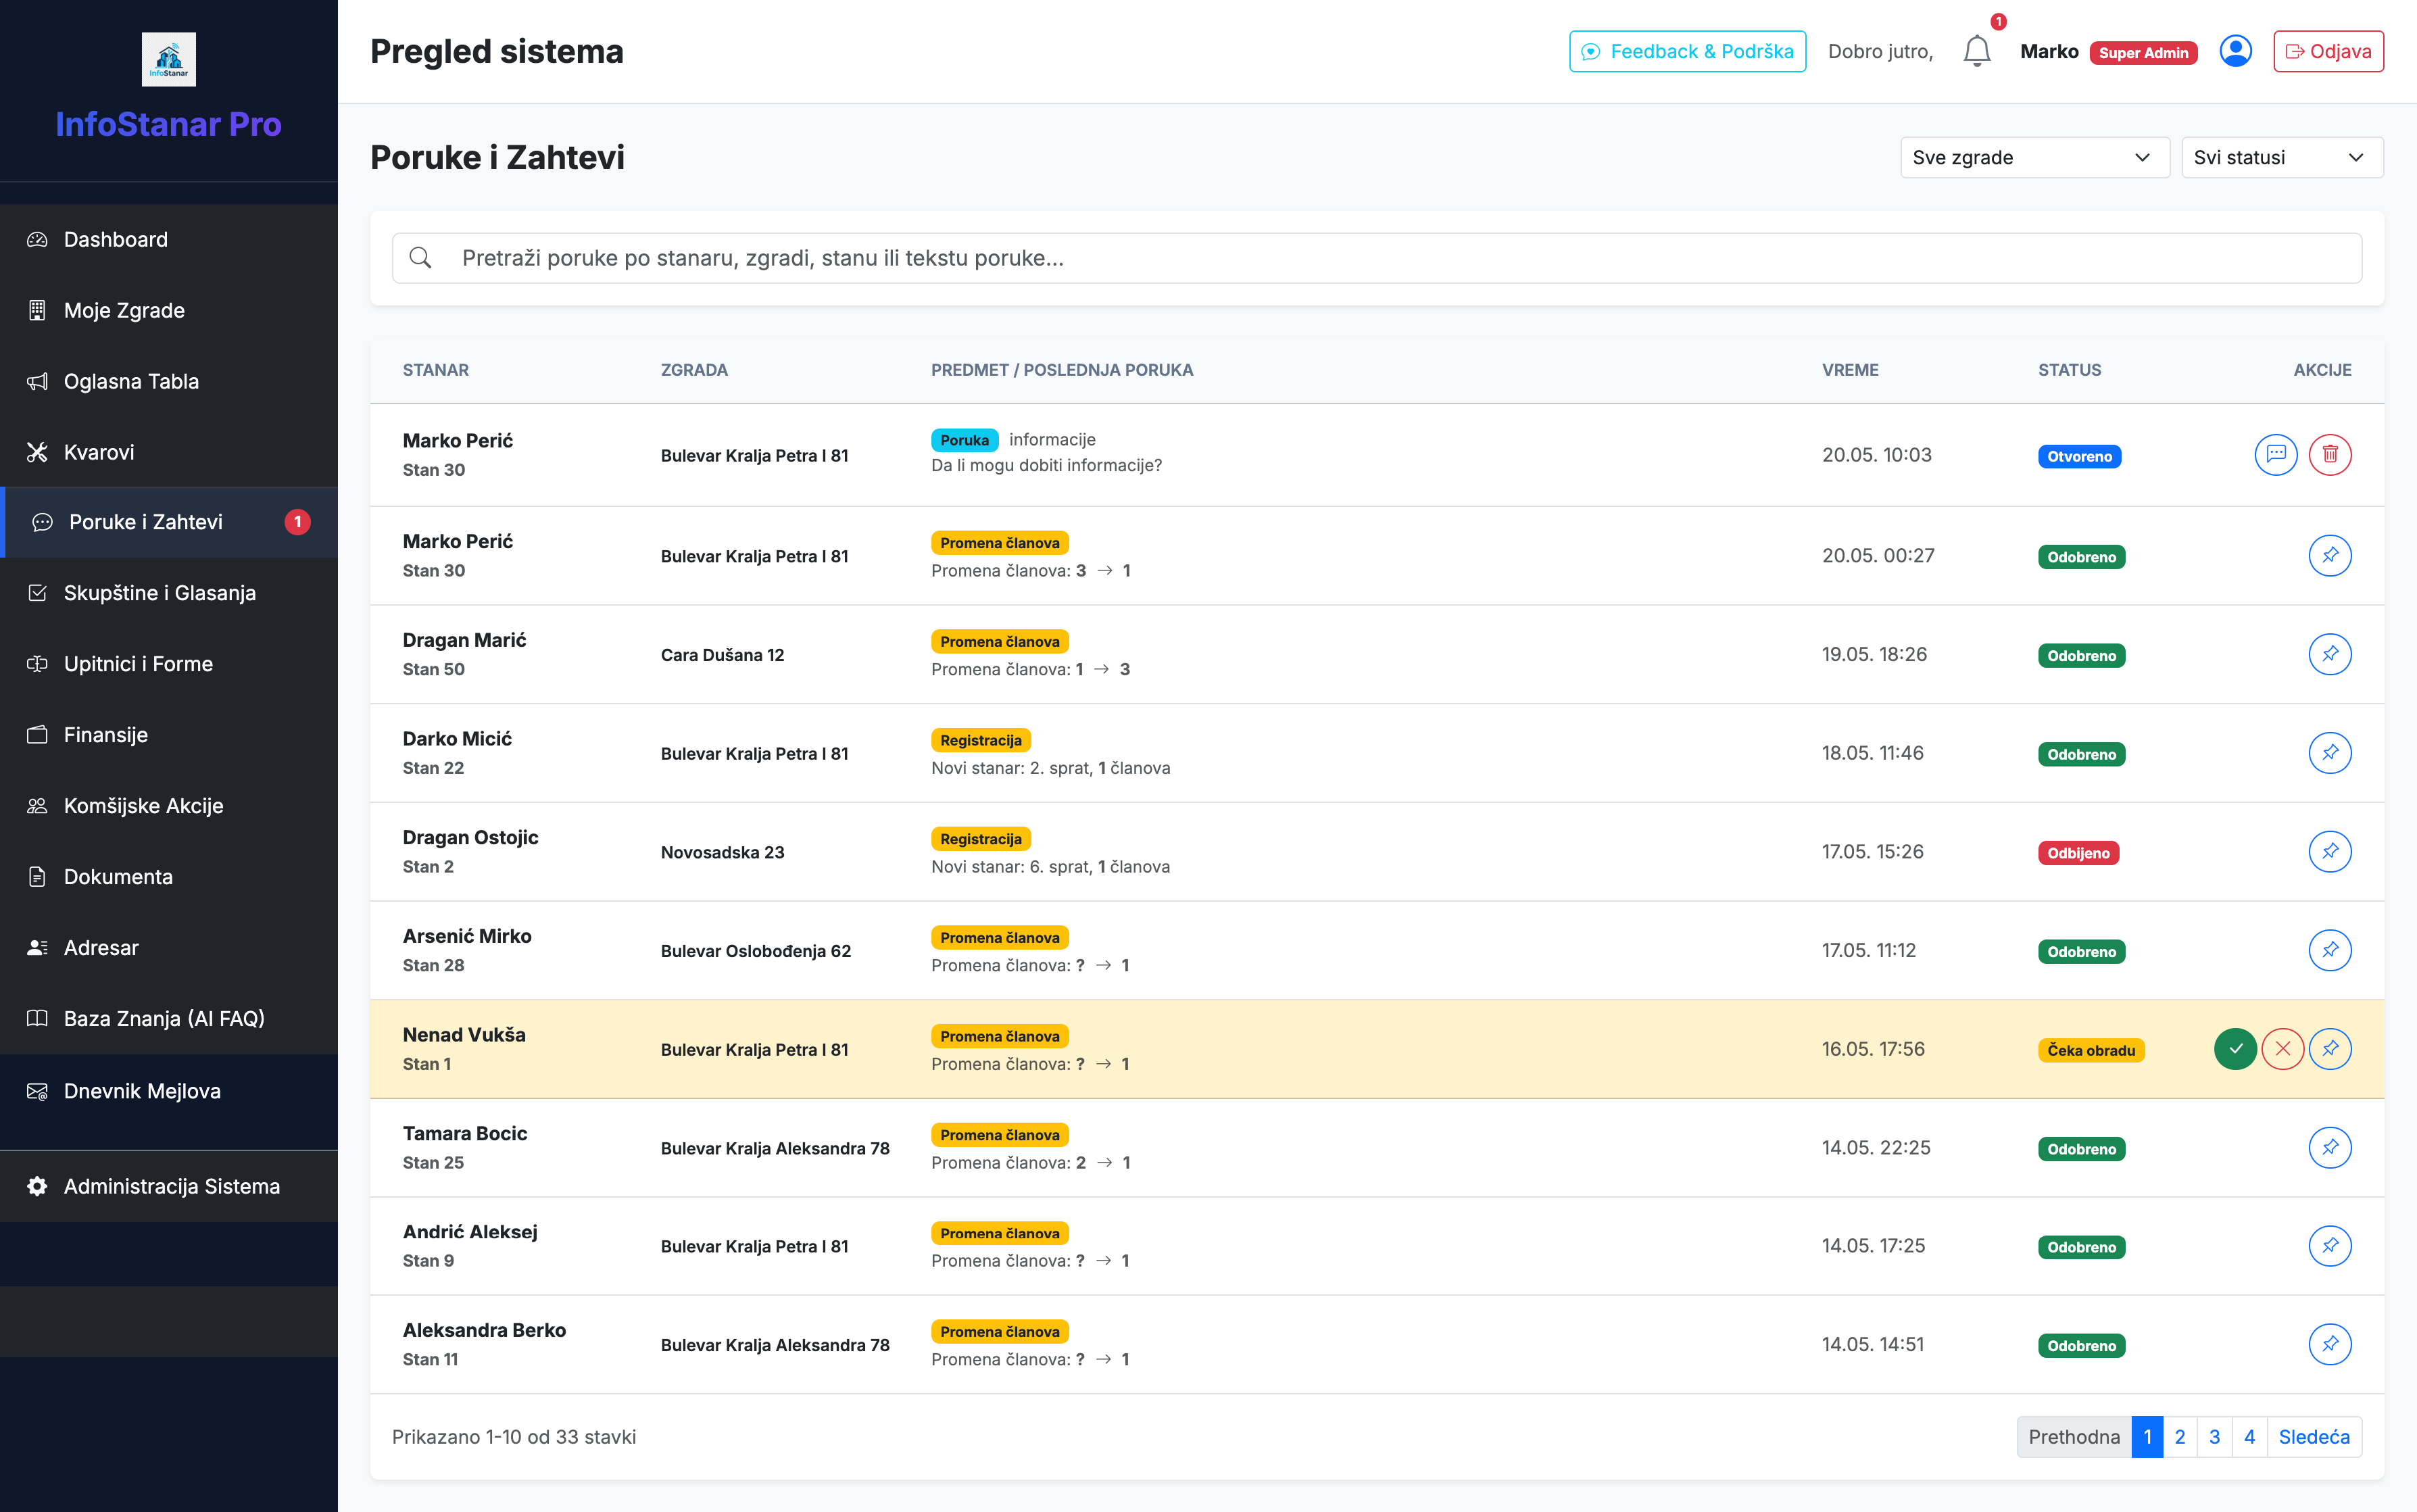Navigate to Kvarovi
2417x1512 pixels.
[x=169, y=452]
